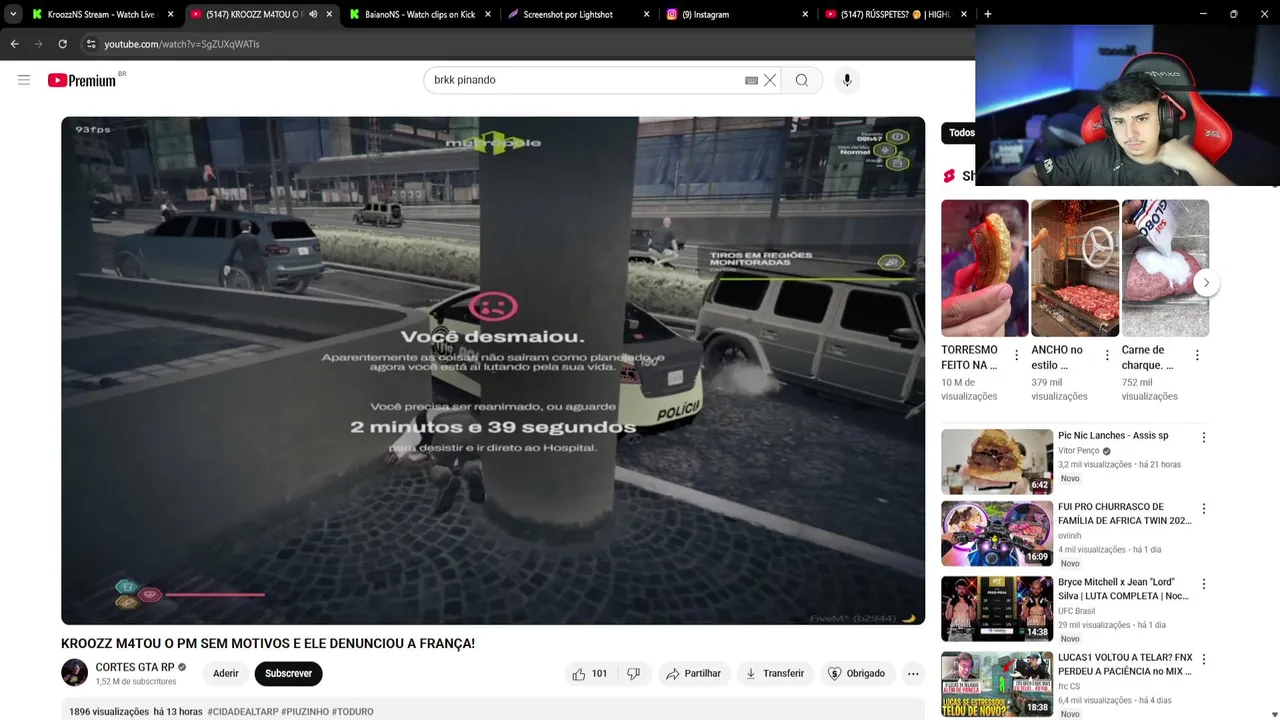This screenshot has width=1280, height=720.
Task: Open Bryce Mitchell x Jean Silva thumbnail
Action: point(997,609)
